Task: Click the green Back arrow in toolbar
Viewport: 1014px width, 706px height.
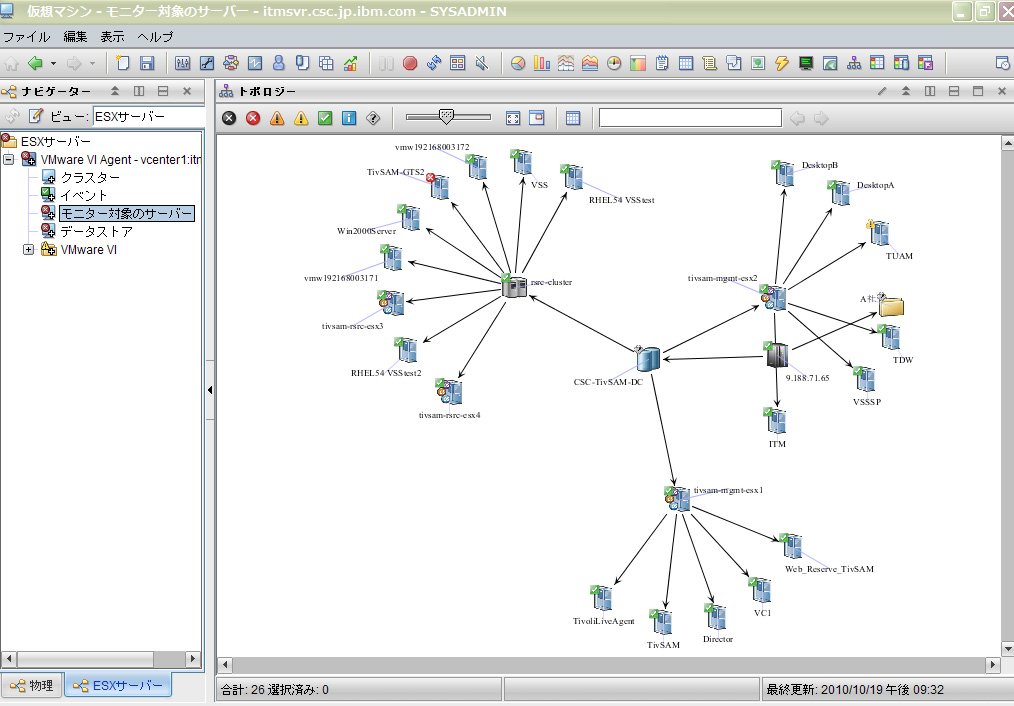Action: point(36,63)
